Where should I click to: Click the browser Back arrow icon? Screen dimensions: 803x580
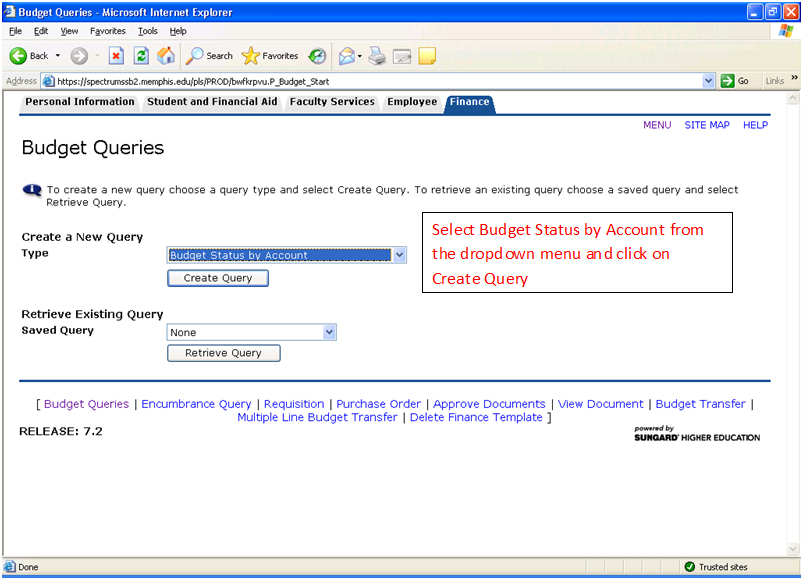coord(18,56)
